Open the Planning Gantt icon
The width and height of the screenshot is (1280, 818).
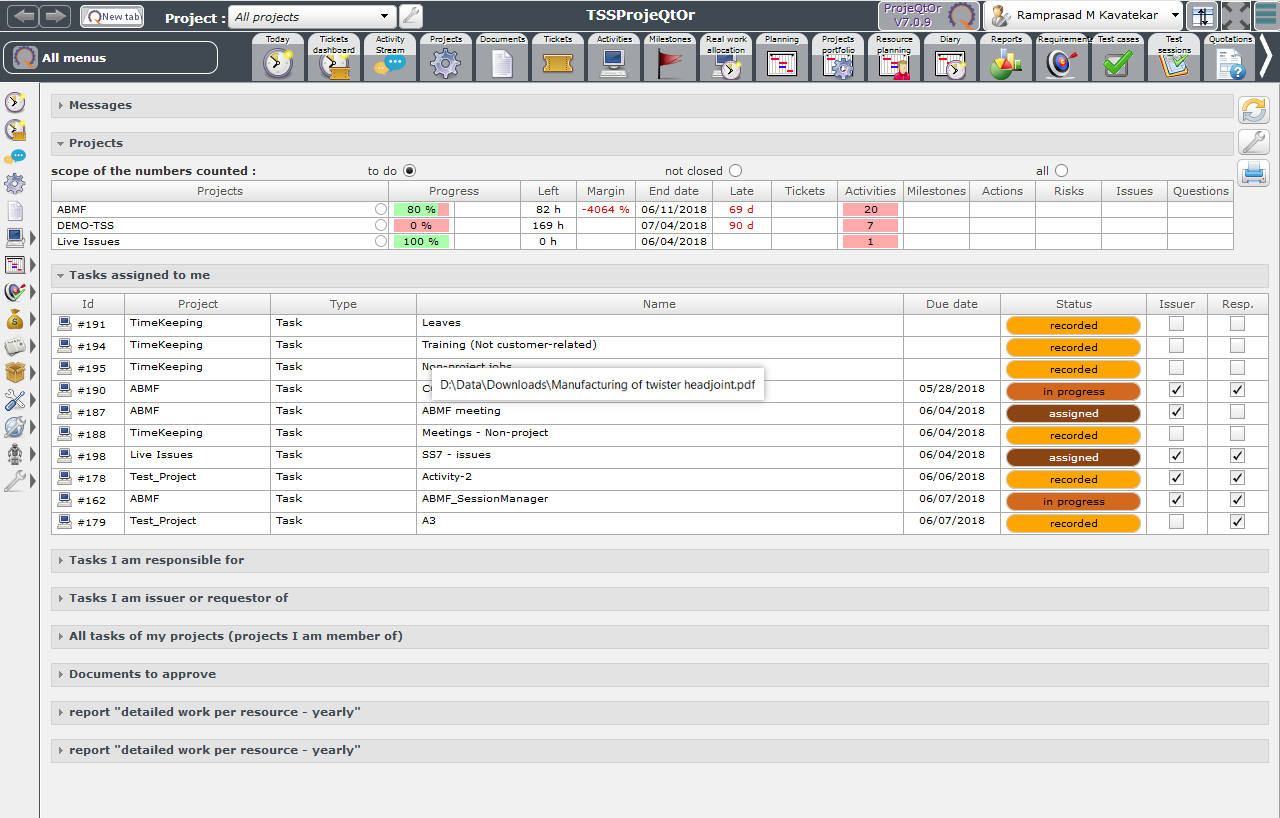pos(781,63)
